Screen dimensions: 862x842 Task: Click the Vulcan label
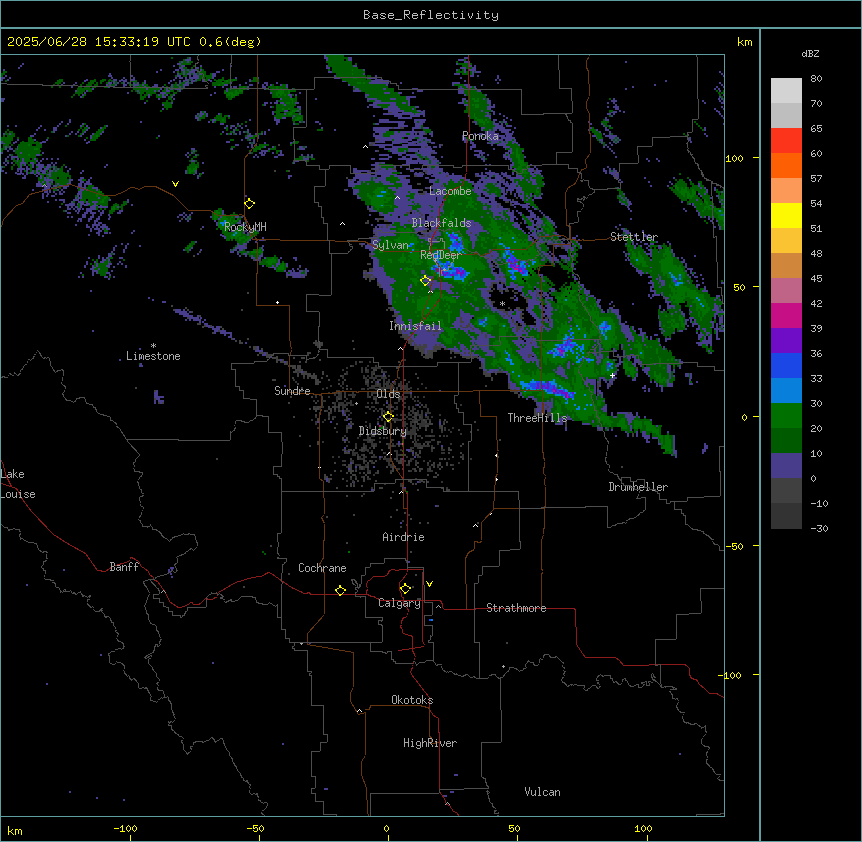pyautogui.click(x=543, y=792)
